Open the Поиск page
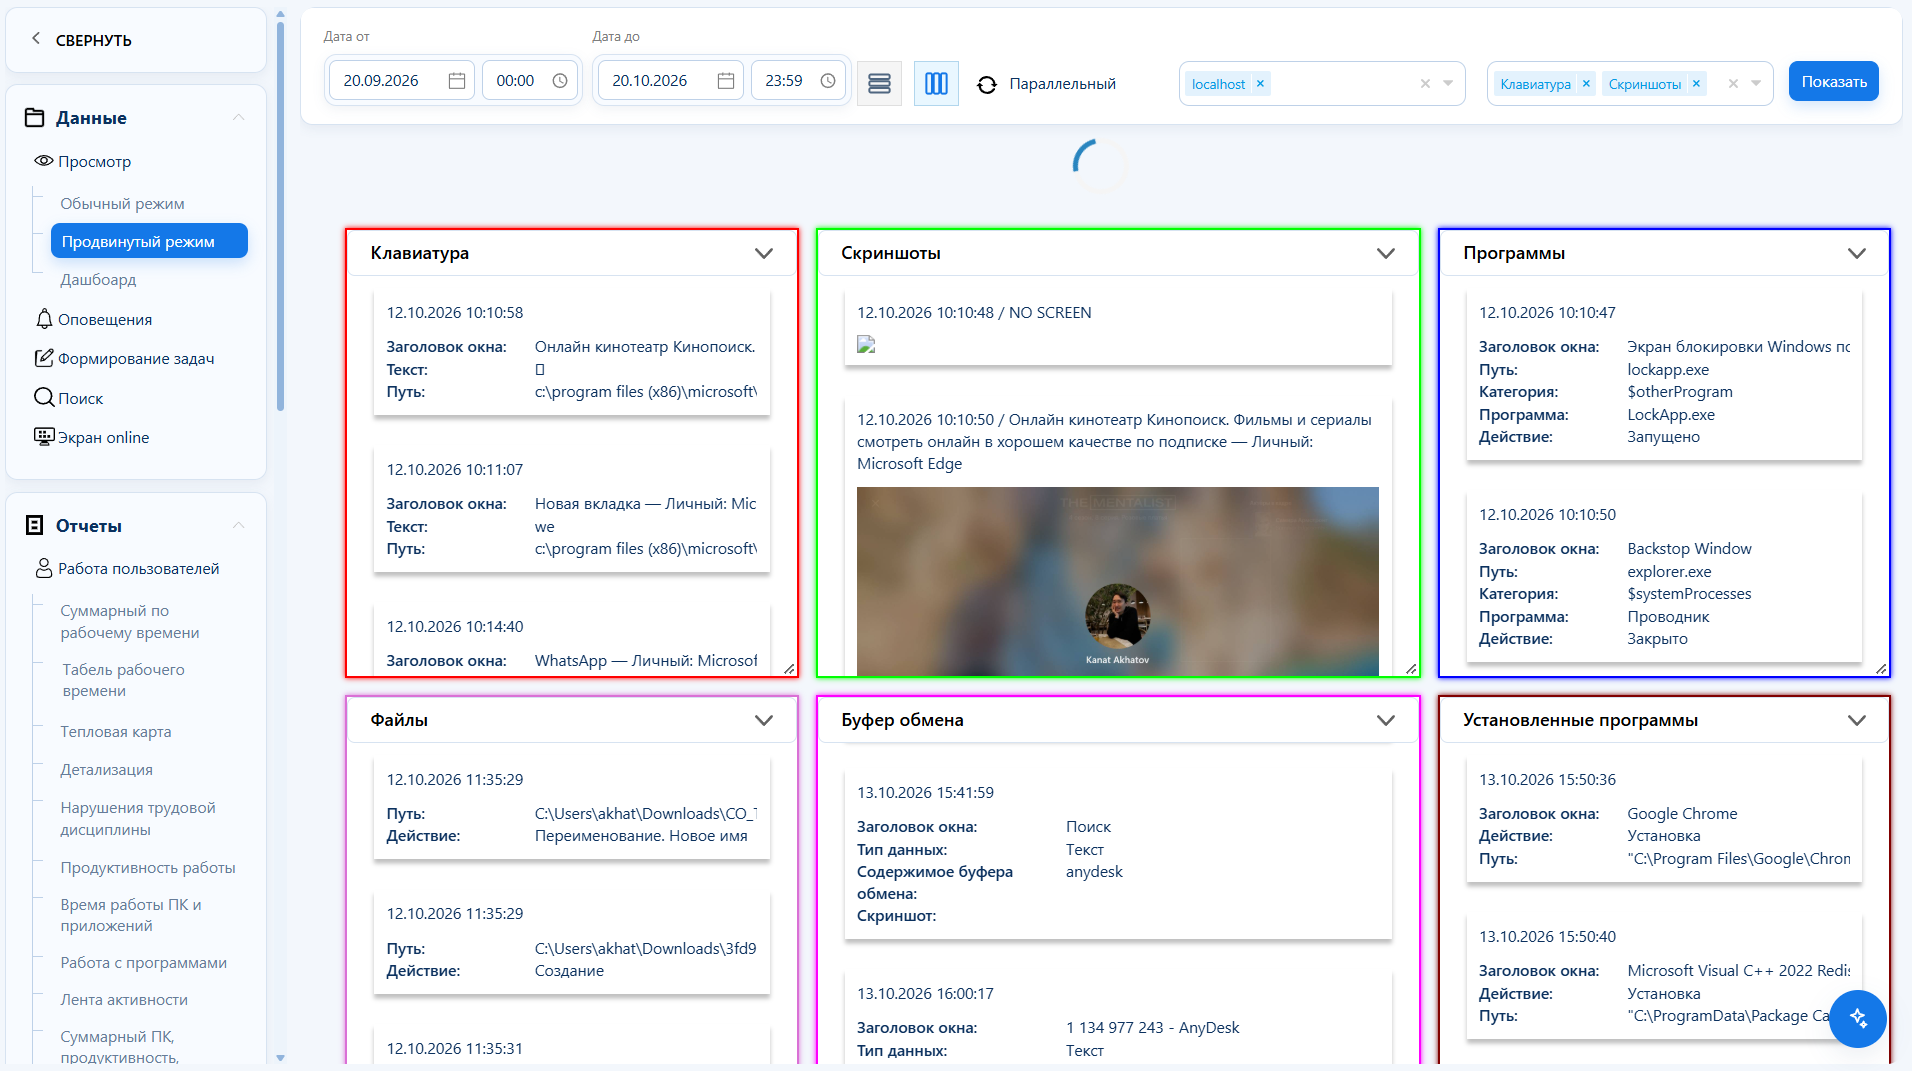 (x=69, y=398)
